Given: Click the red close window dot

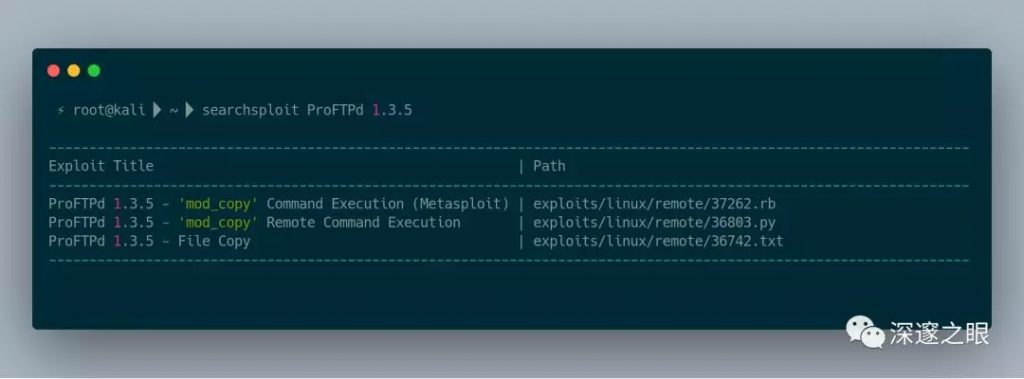Looking at the screenshot, I should pyautogui.click(x=54, y=71).
